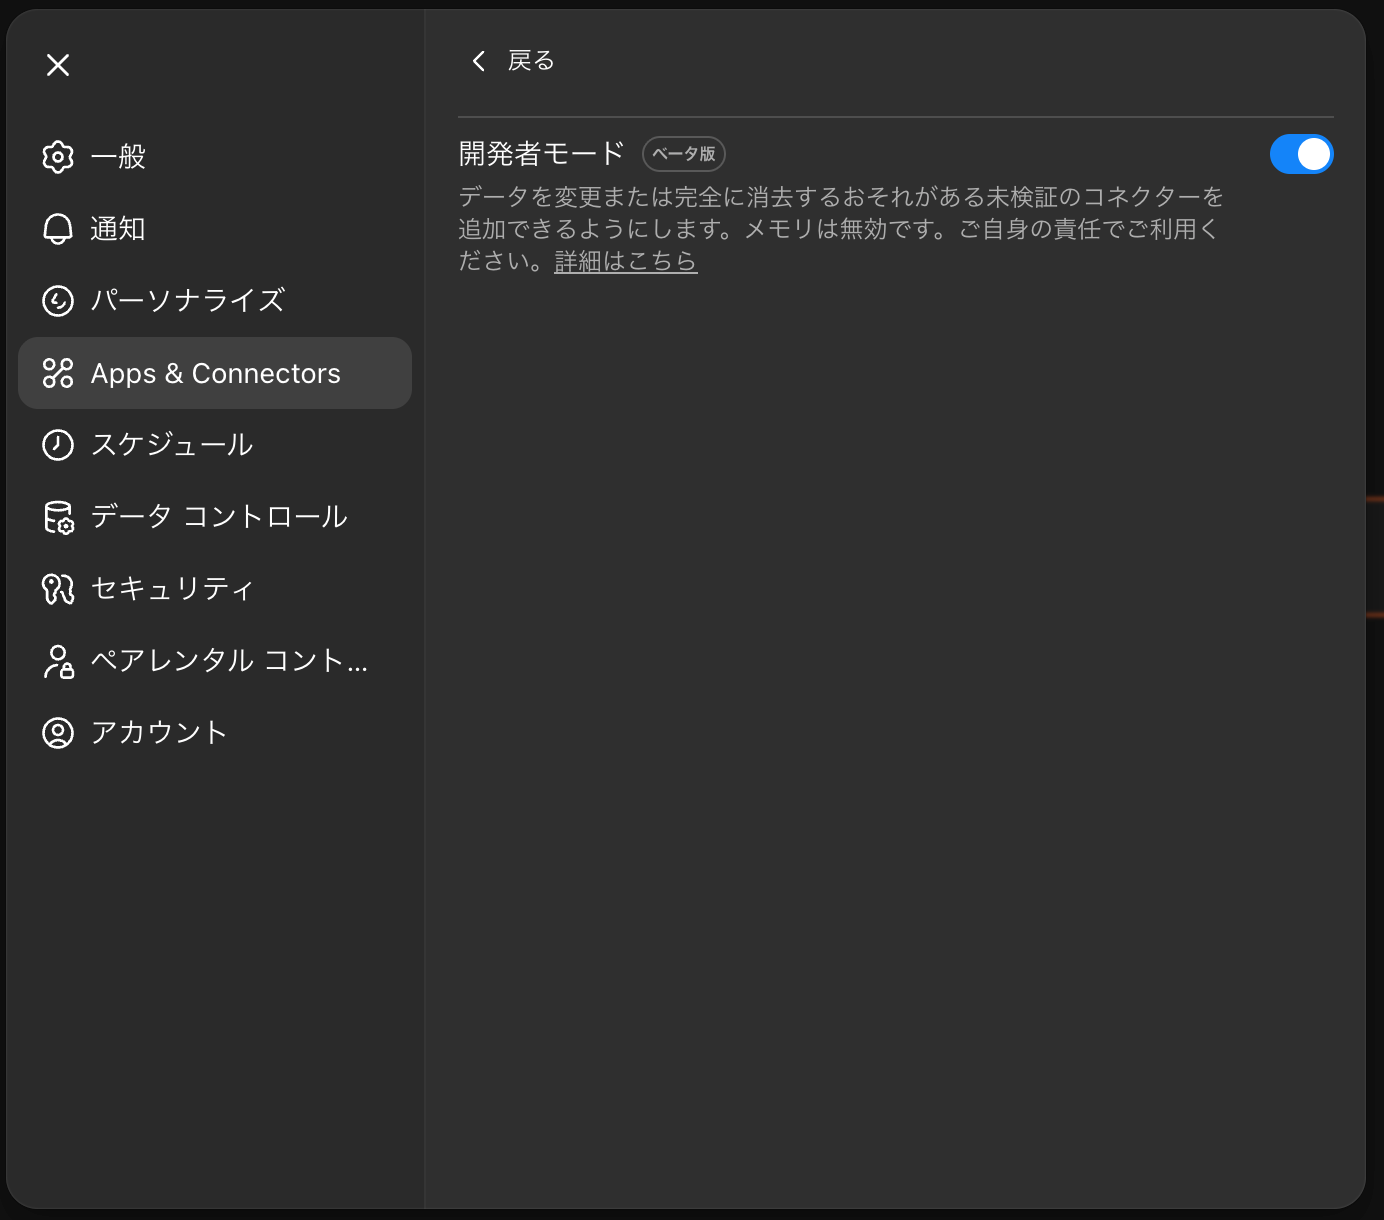Screen dimensions: 1384x1220
Task: Disable the 開発者モード toggle
Action: coord(1301,154)
